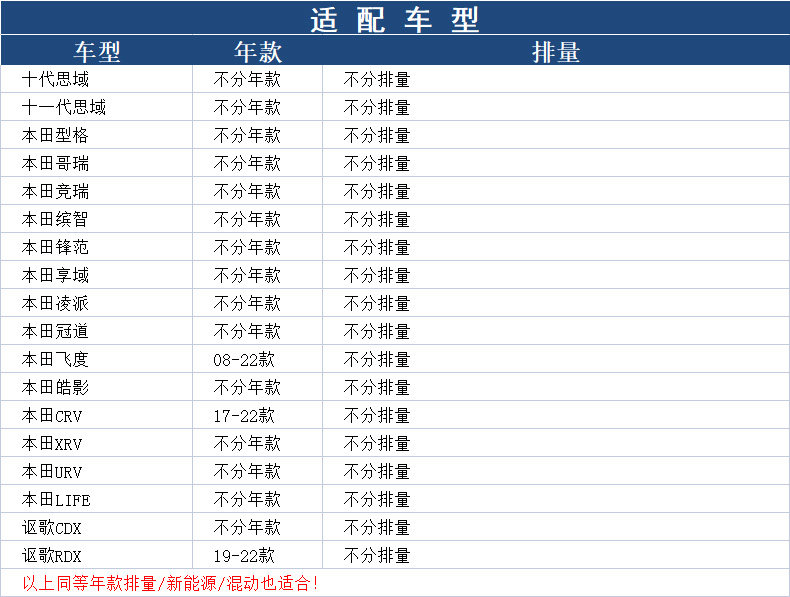Click 不分年款 in the 讴歌CDX row
Viewport: 790px width, 597px height.
pyautogui.click(x=247, y=527)
